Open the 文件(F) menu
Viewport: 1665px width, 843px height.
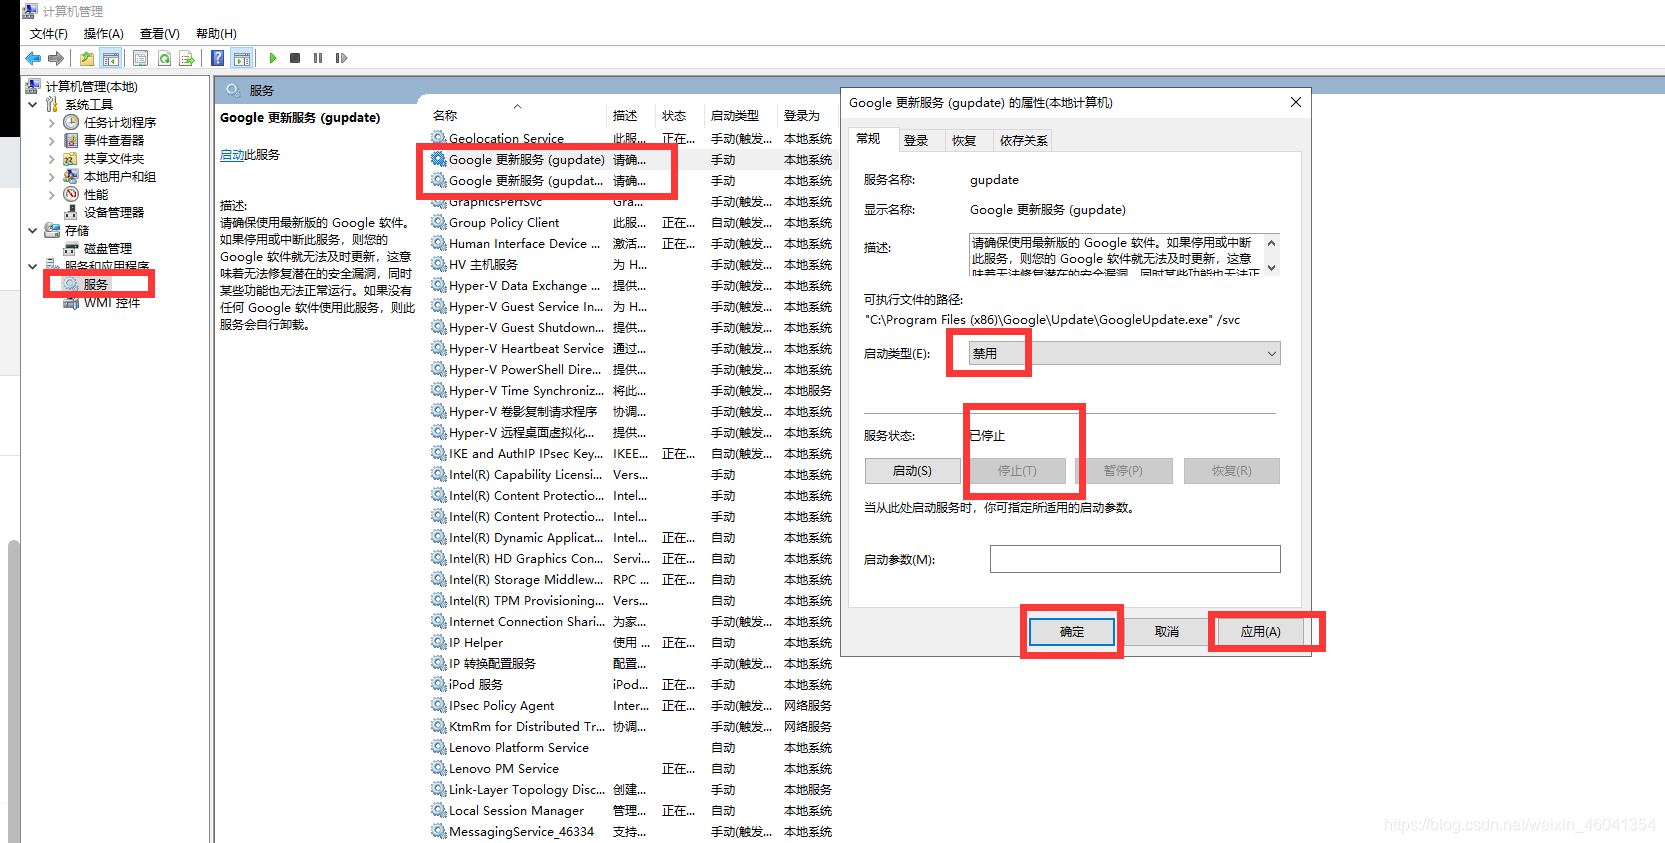click(x=48, y=33)
